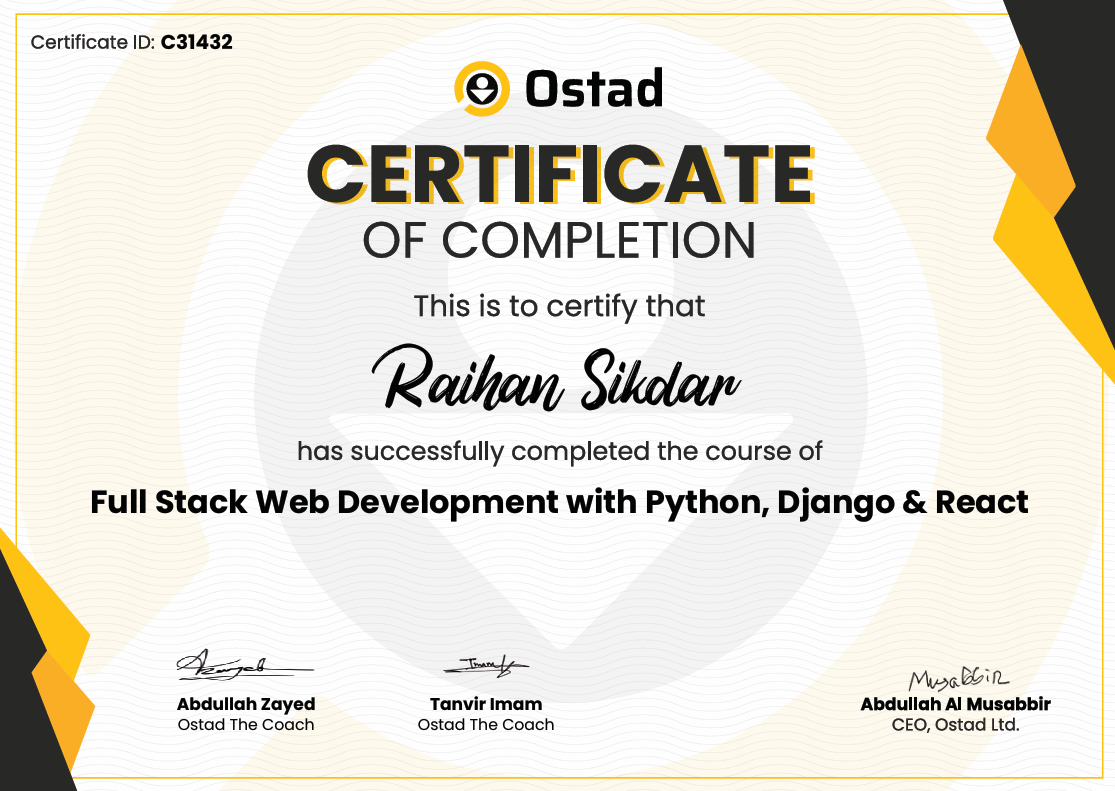Click the large CERTIFICATE heading
The width and height of the screenshot is (1115, 791).
coord(560,174)
